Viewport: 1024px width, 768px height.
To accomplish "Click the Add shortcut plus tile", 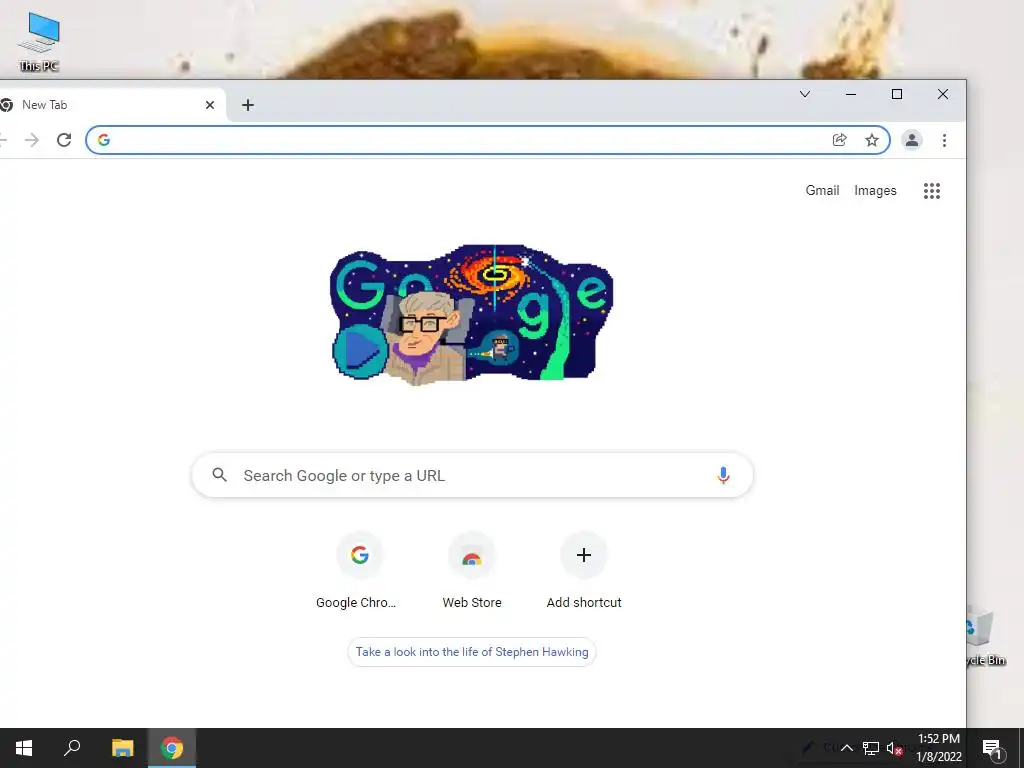I will [584, 571].
